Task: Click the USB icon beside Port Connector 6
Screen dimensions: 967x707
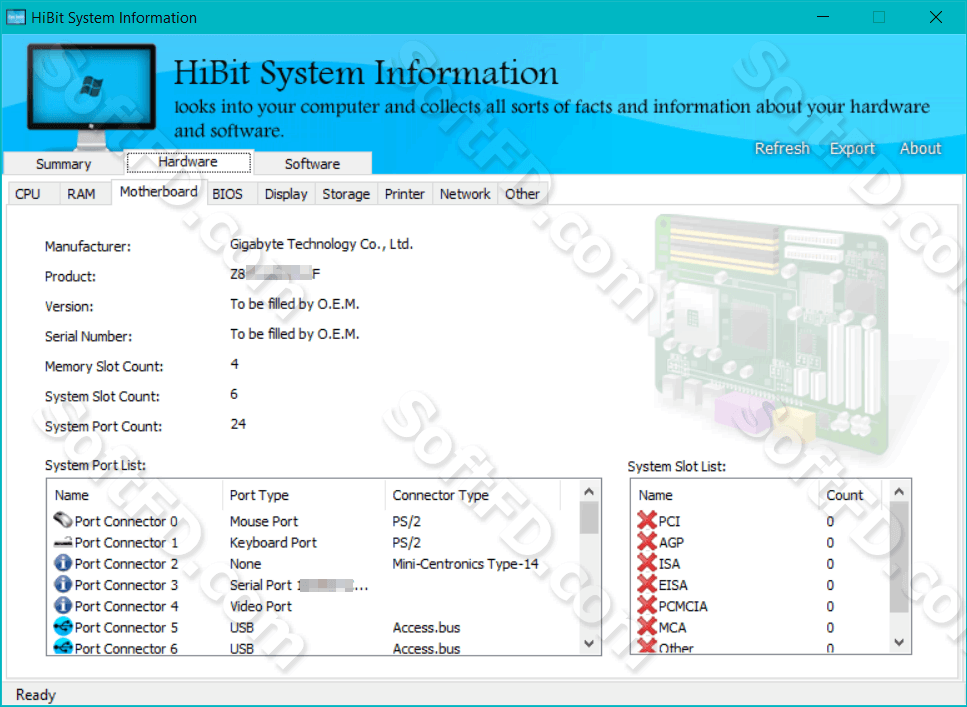Action: click(x=63, y=647)
